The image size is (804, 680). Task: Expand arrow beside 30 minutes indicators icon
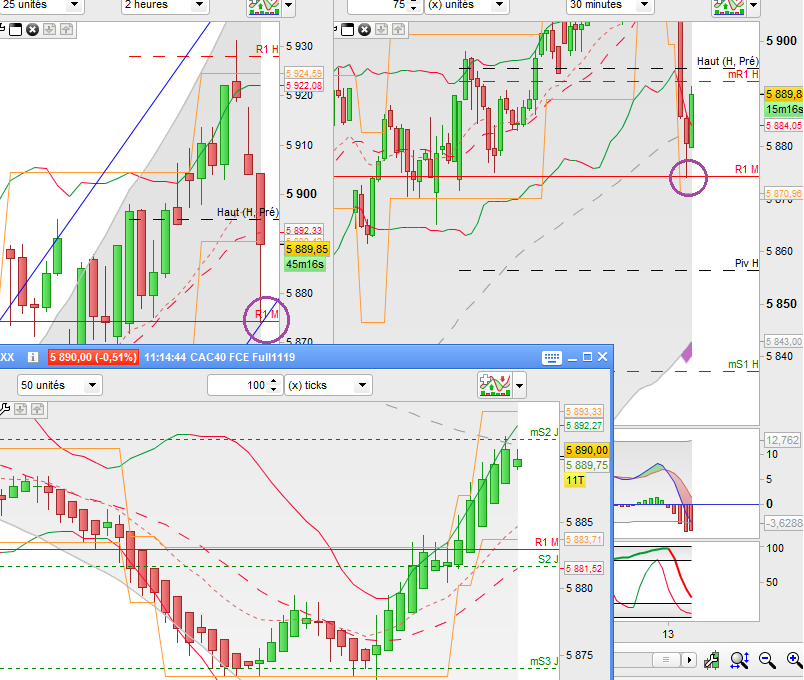pyautogui.click(x=753, y=6)
